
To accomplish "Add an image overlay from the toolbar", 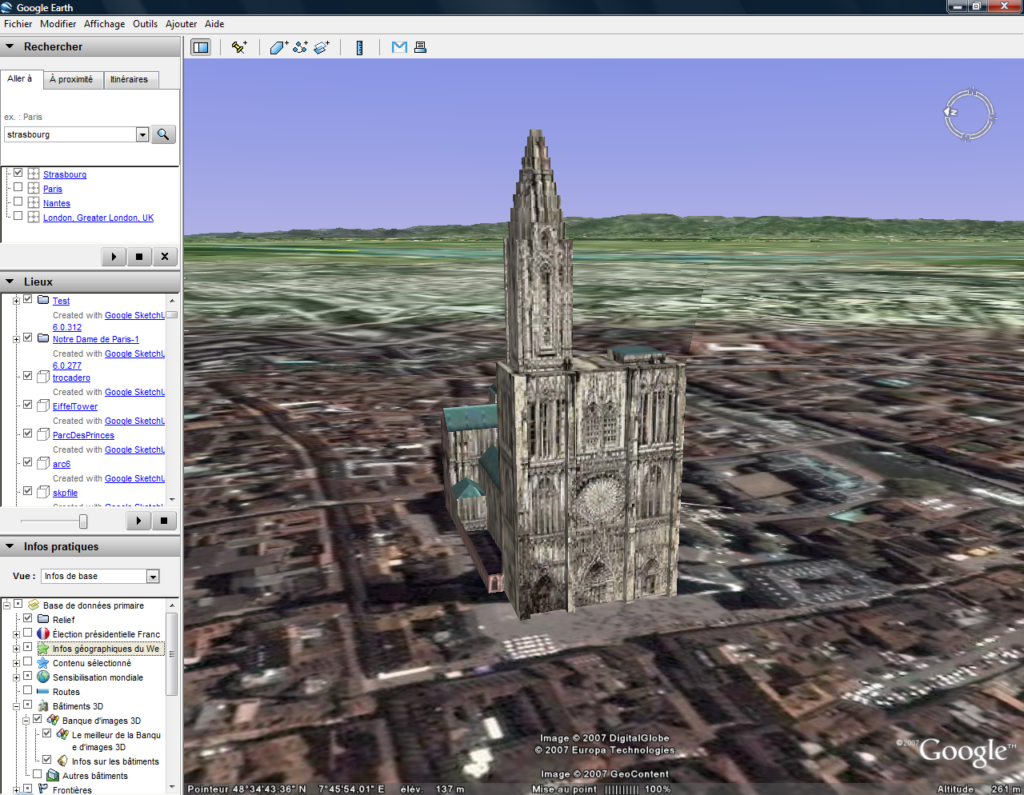I will tap(321, 47).
